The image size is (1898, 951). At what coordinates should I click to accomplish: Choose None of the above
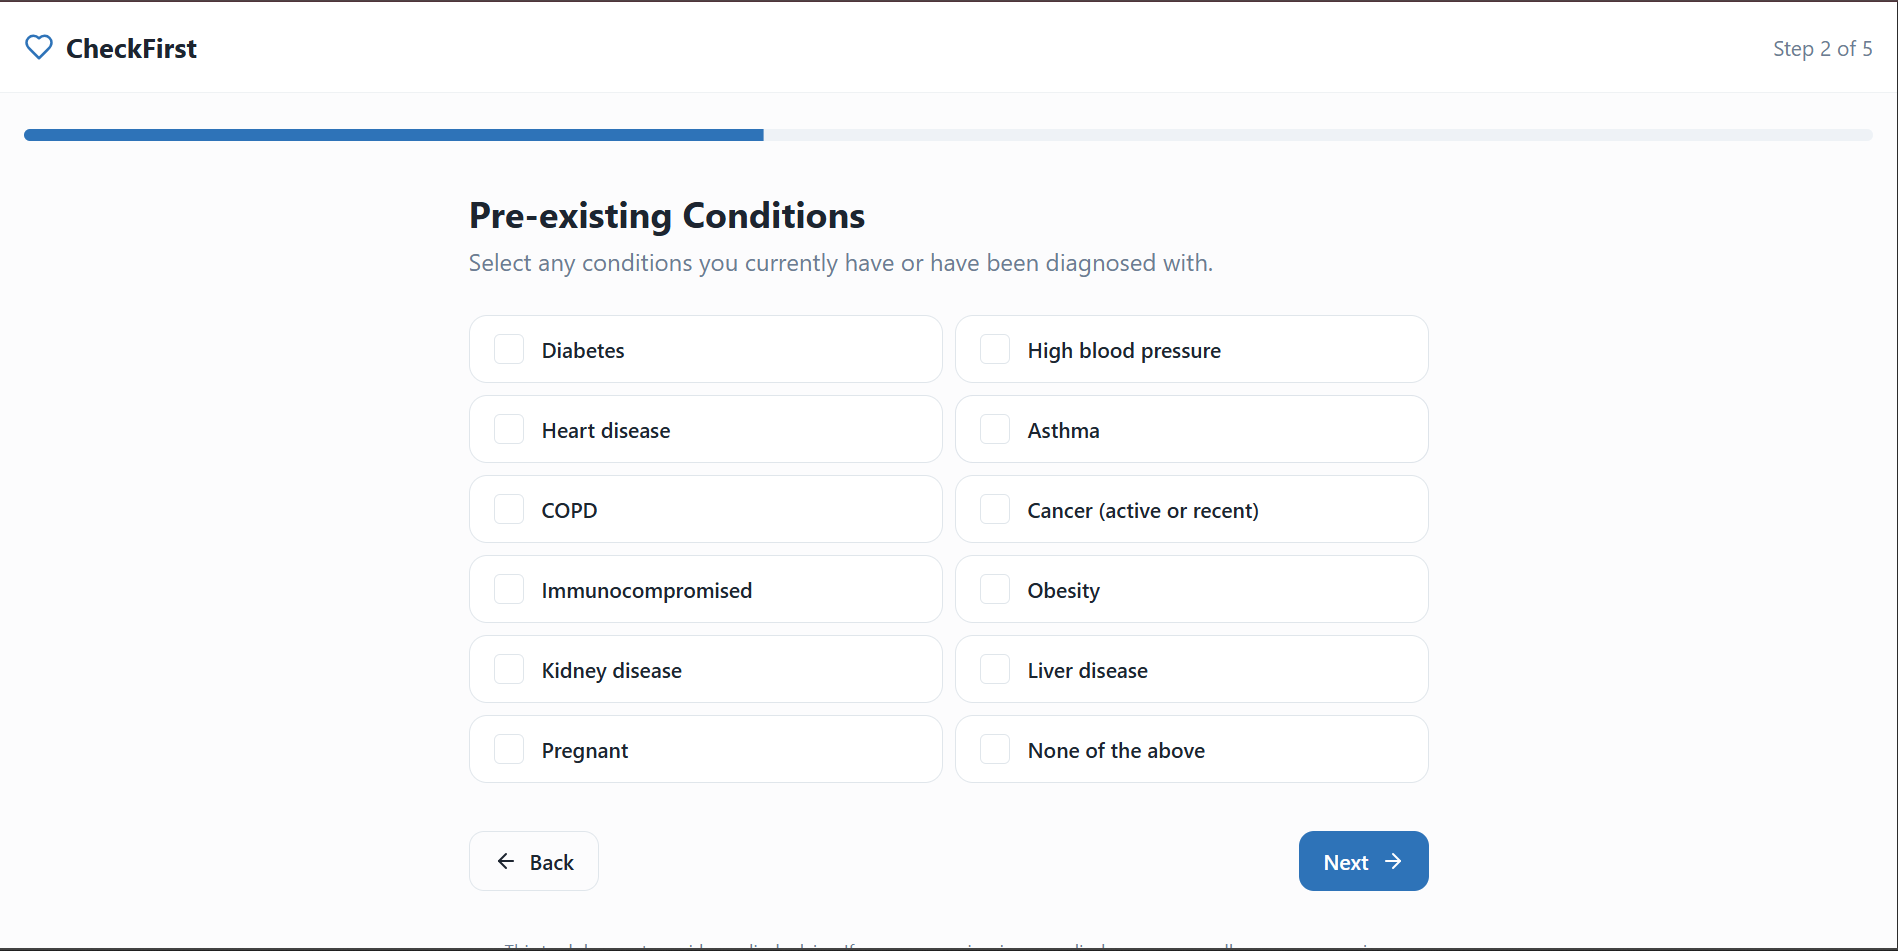click(x=995, y=749)
